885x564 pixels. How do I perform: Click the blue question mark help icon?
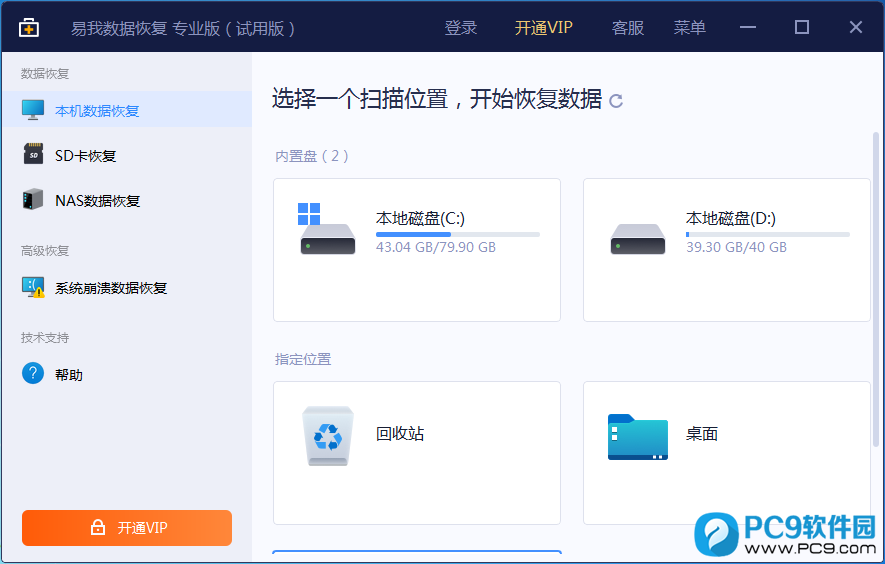(x=33, y=373)
